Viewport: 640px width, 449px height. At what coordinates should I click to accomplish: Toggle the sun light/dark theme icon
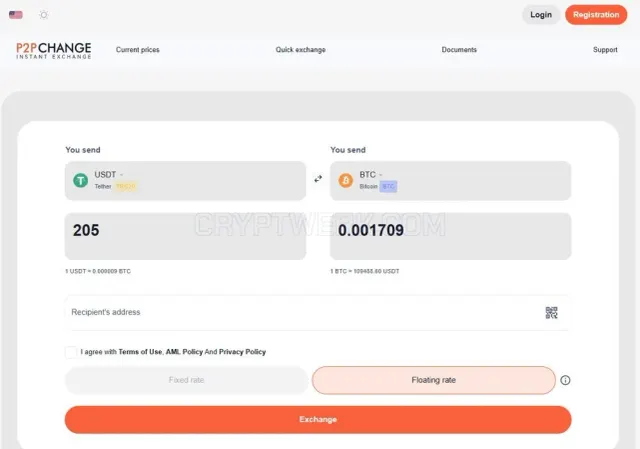click(44, 15)
